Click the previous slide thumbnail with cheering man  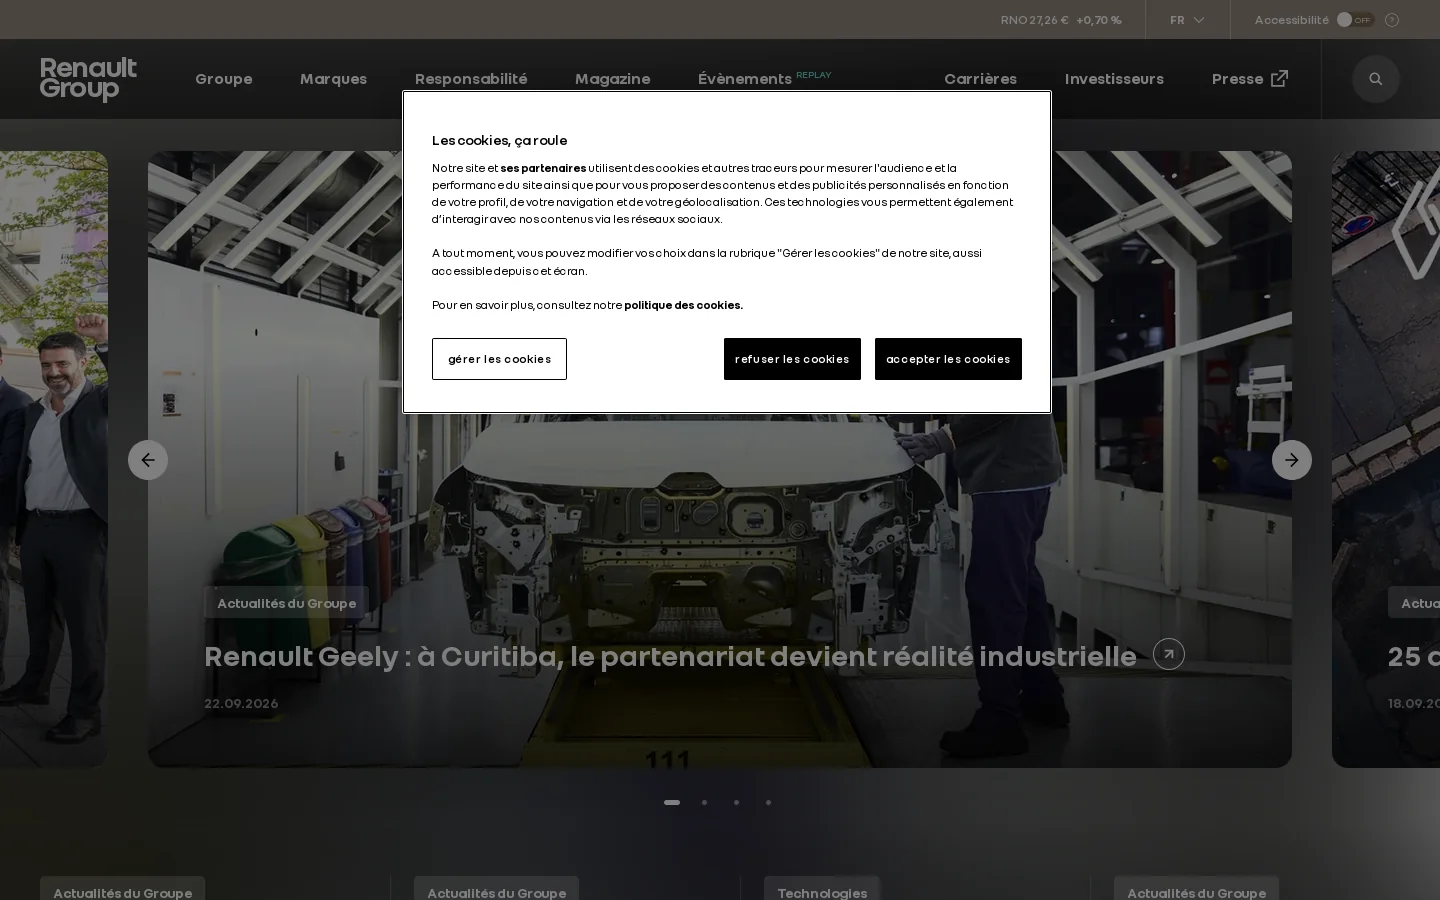(x=54, y=460)
